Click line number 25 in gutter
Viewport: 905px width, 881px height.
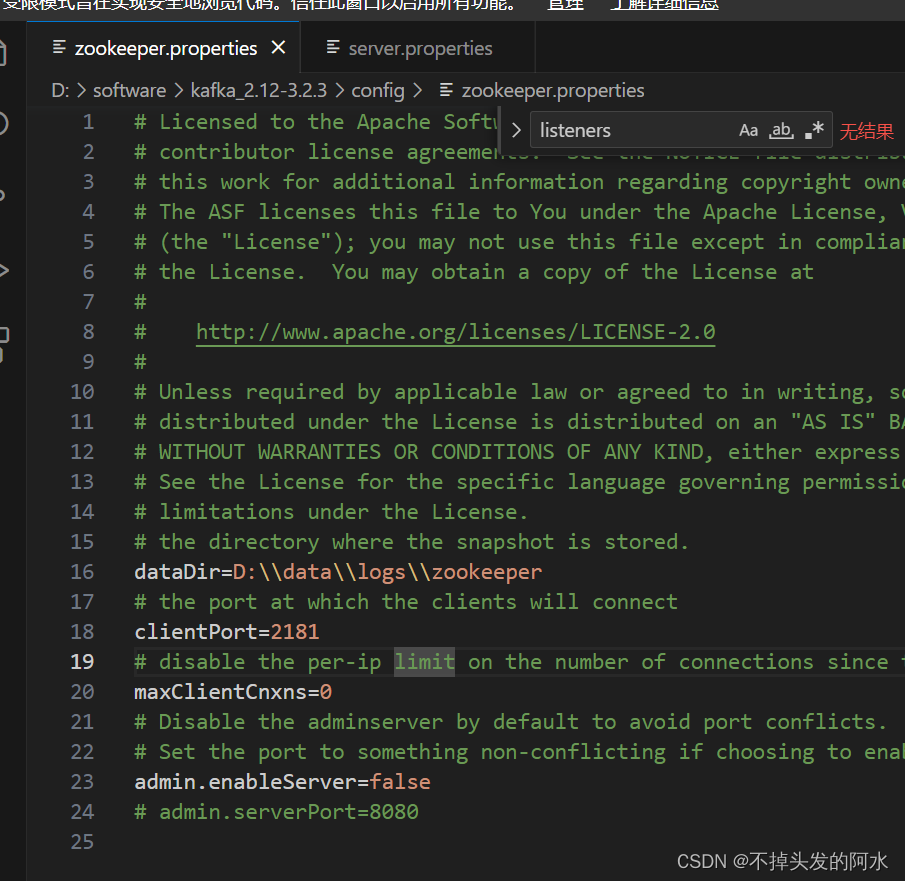pos(82,842)
